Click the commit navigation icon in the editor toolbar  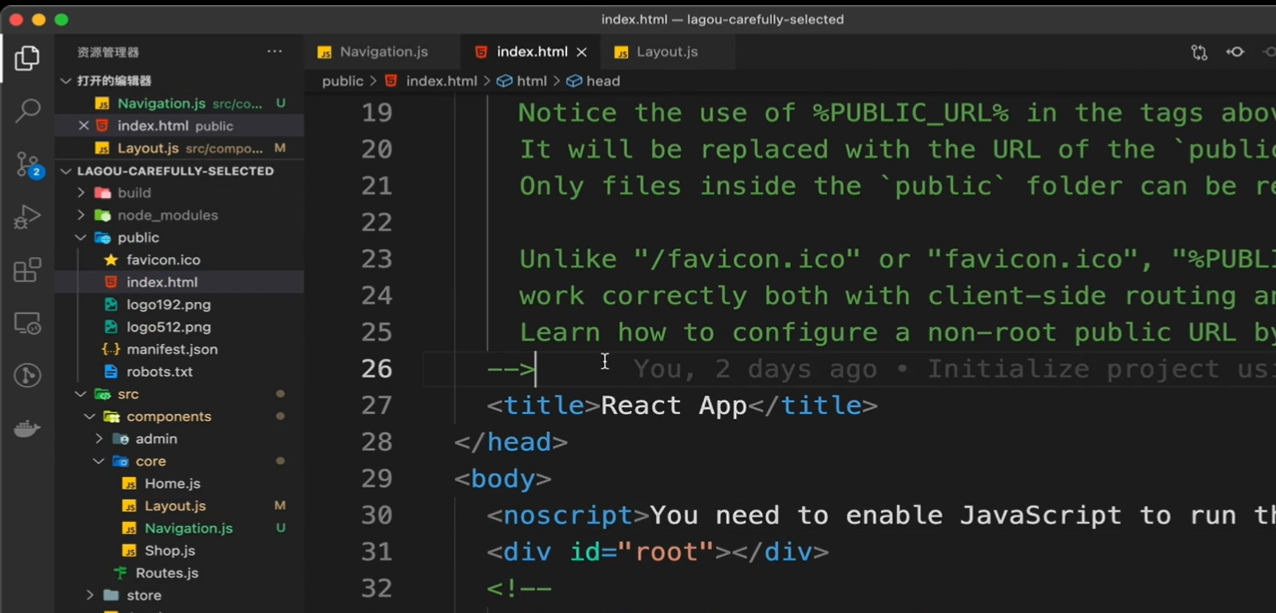pos(1235,52)
